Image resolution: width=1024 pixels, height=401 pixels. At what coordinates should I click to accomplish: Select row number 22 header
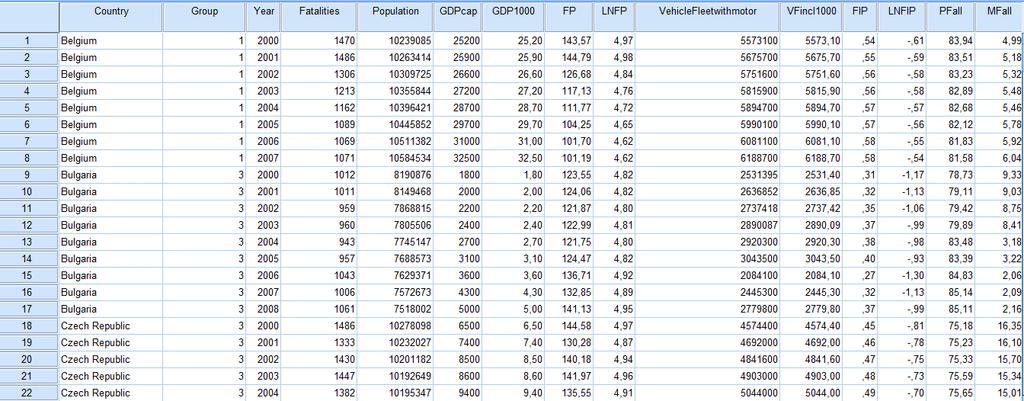point(29,393)
